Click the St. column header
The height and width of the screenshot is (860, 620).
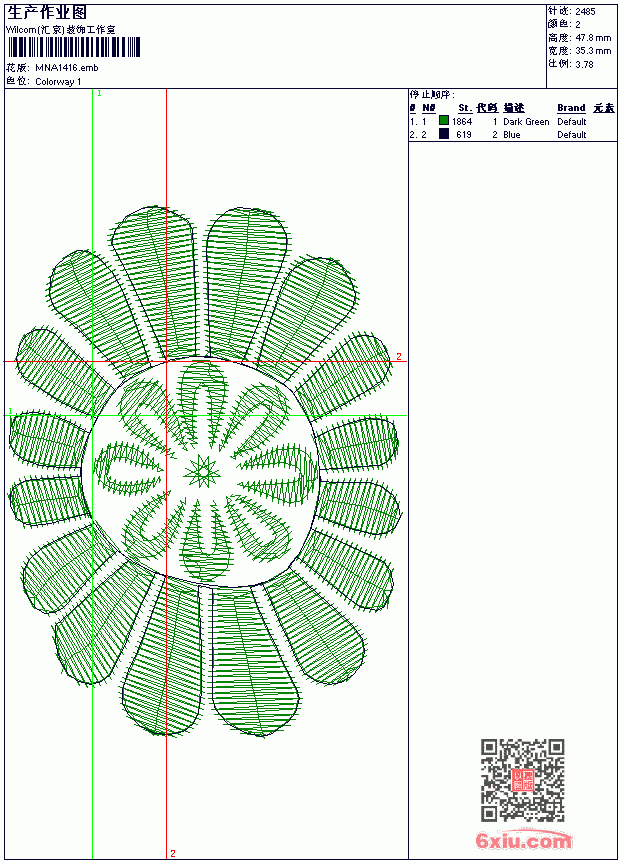click(465, 108)
